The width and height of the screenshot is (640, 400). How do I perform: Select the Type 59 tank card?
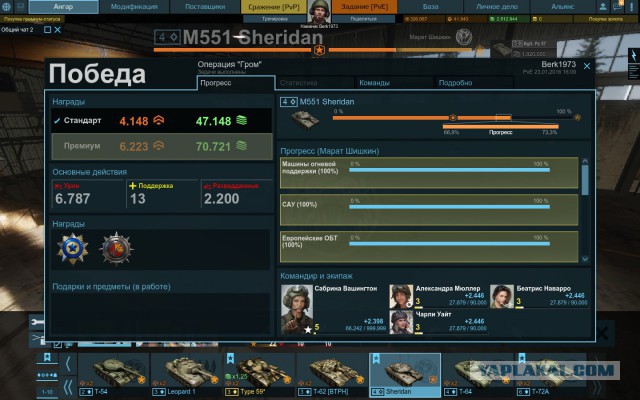(x=259, y=375)
